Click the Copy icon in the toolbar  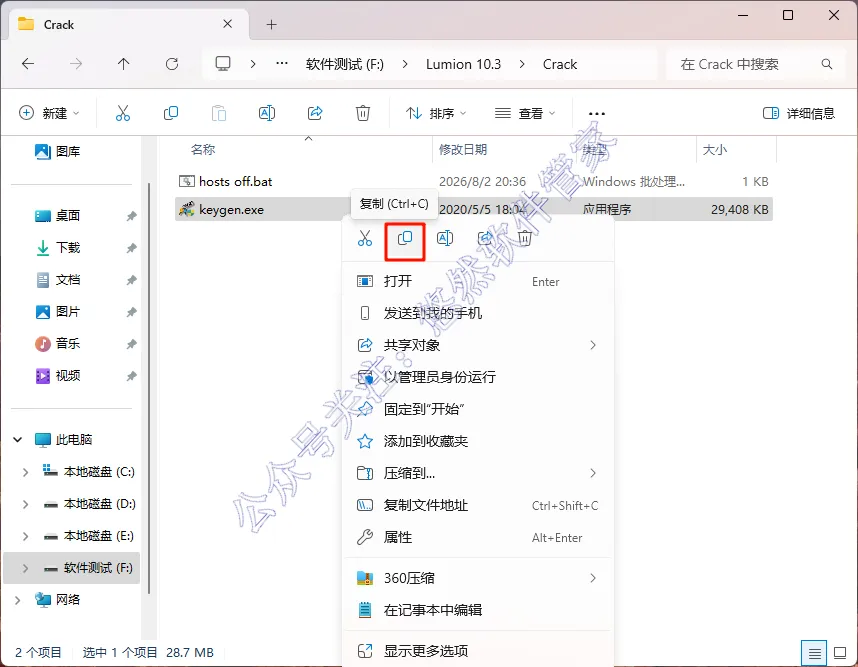171,113
